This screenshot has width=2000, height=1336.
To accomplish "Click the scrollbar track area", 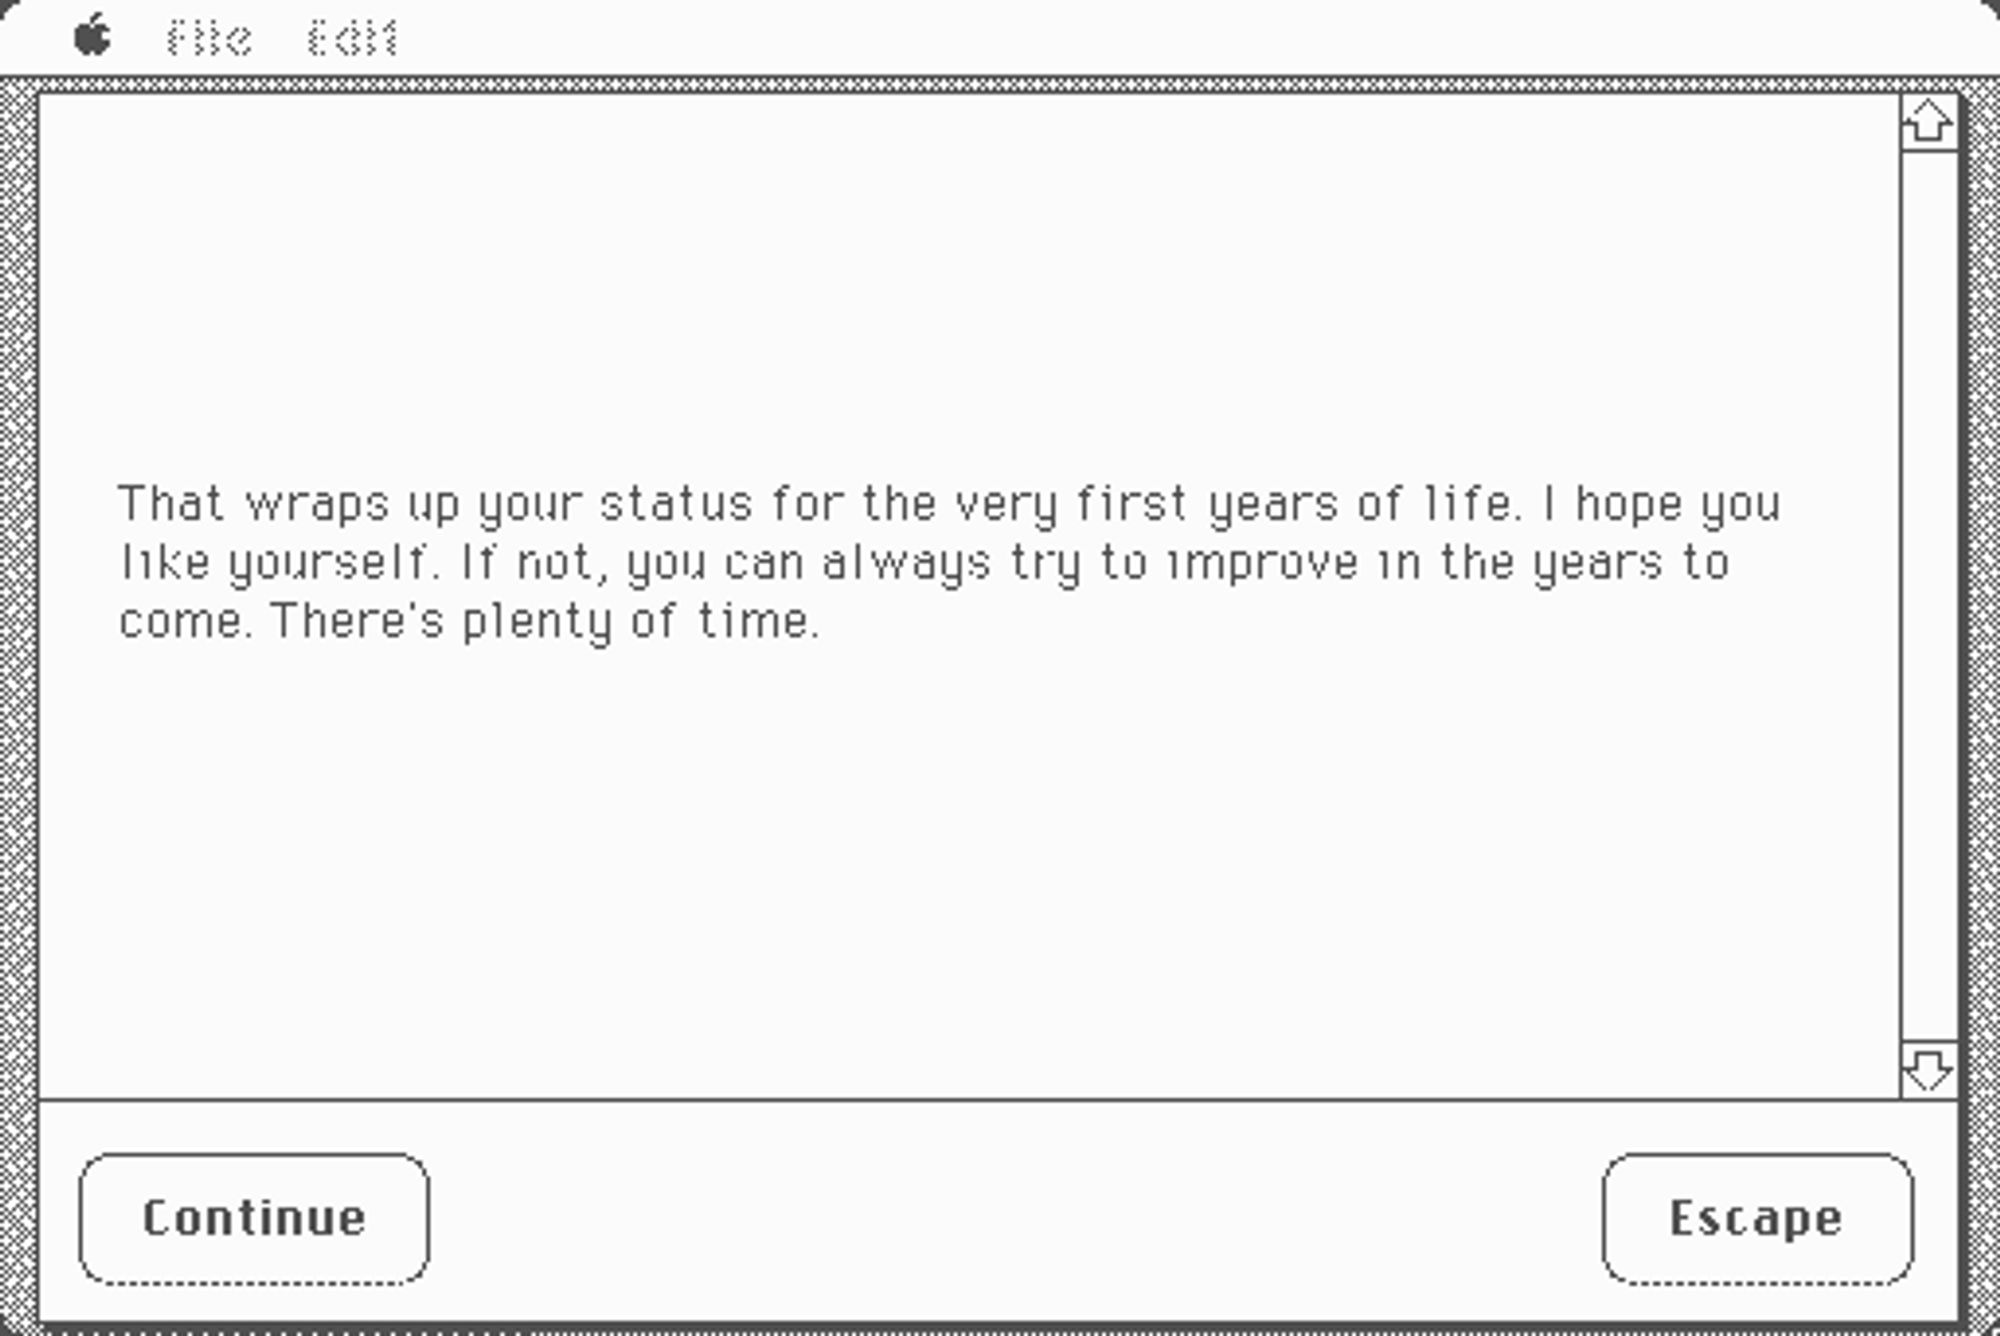I will pyautogui.click(x=1930, y=596).
